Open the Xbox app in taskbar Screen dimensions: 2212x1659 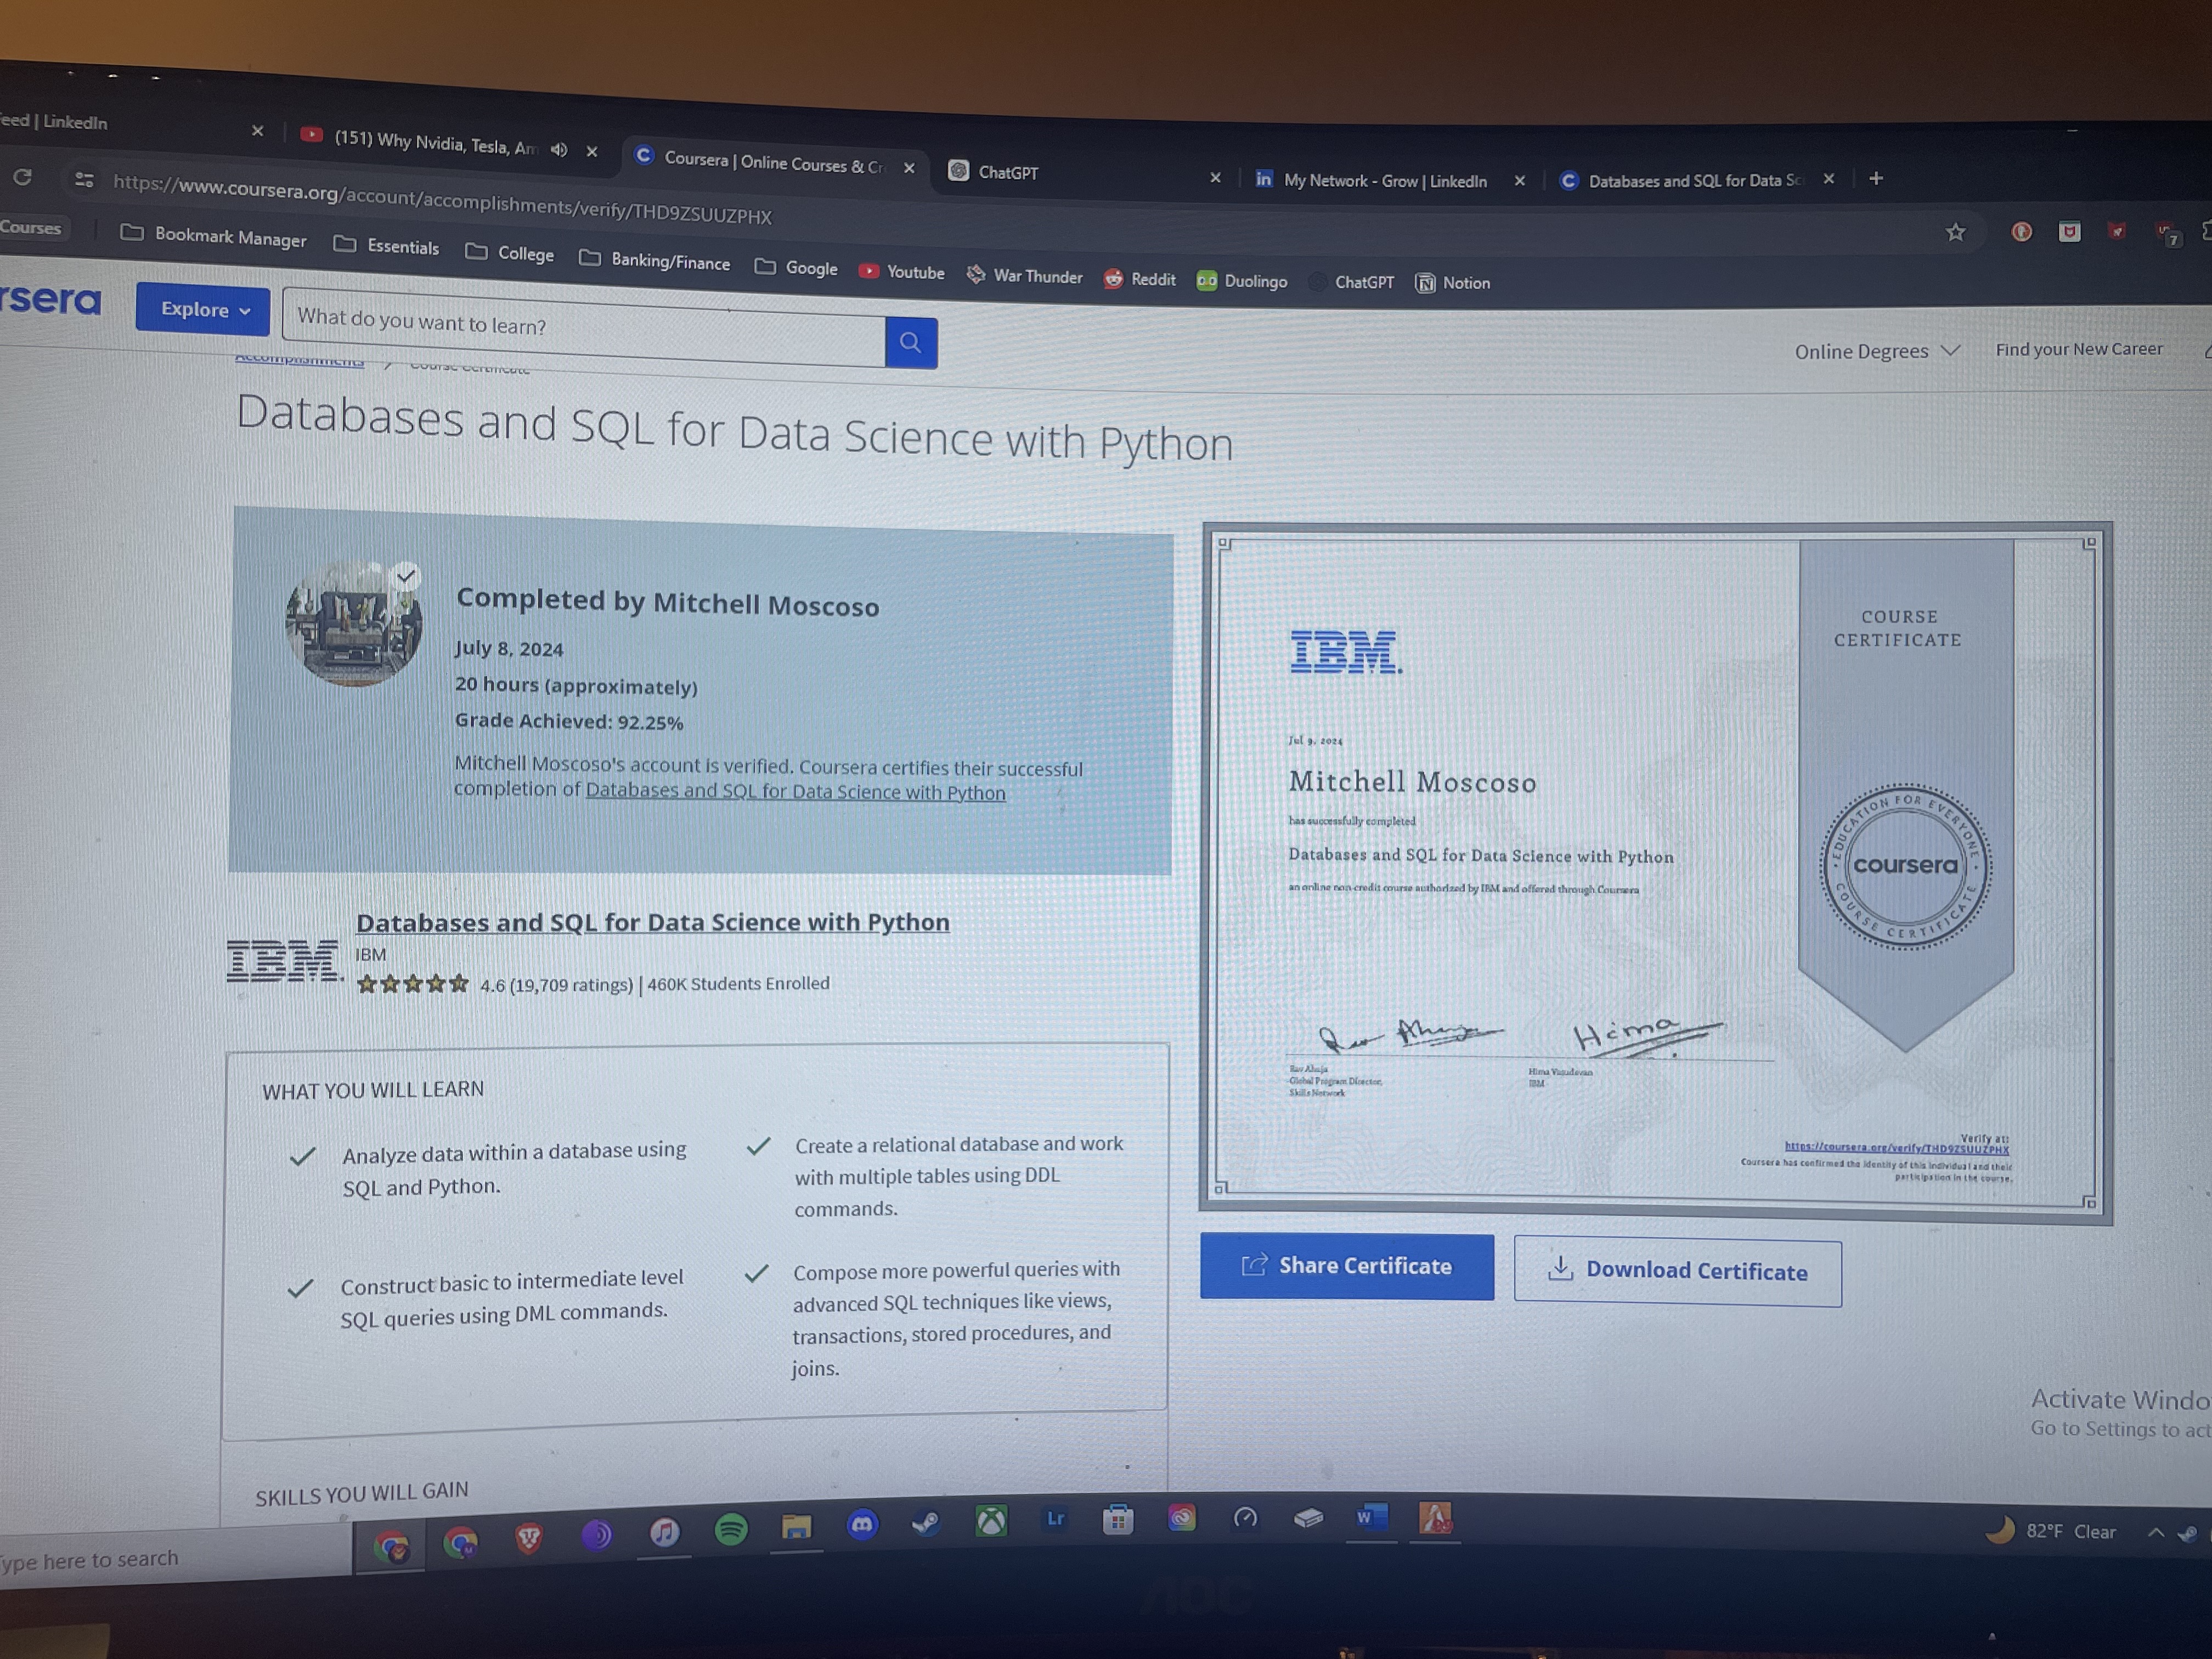[991, 1521]
